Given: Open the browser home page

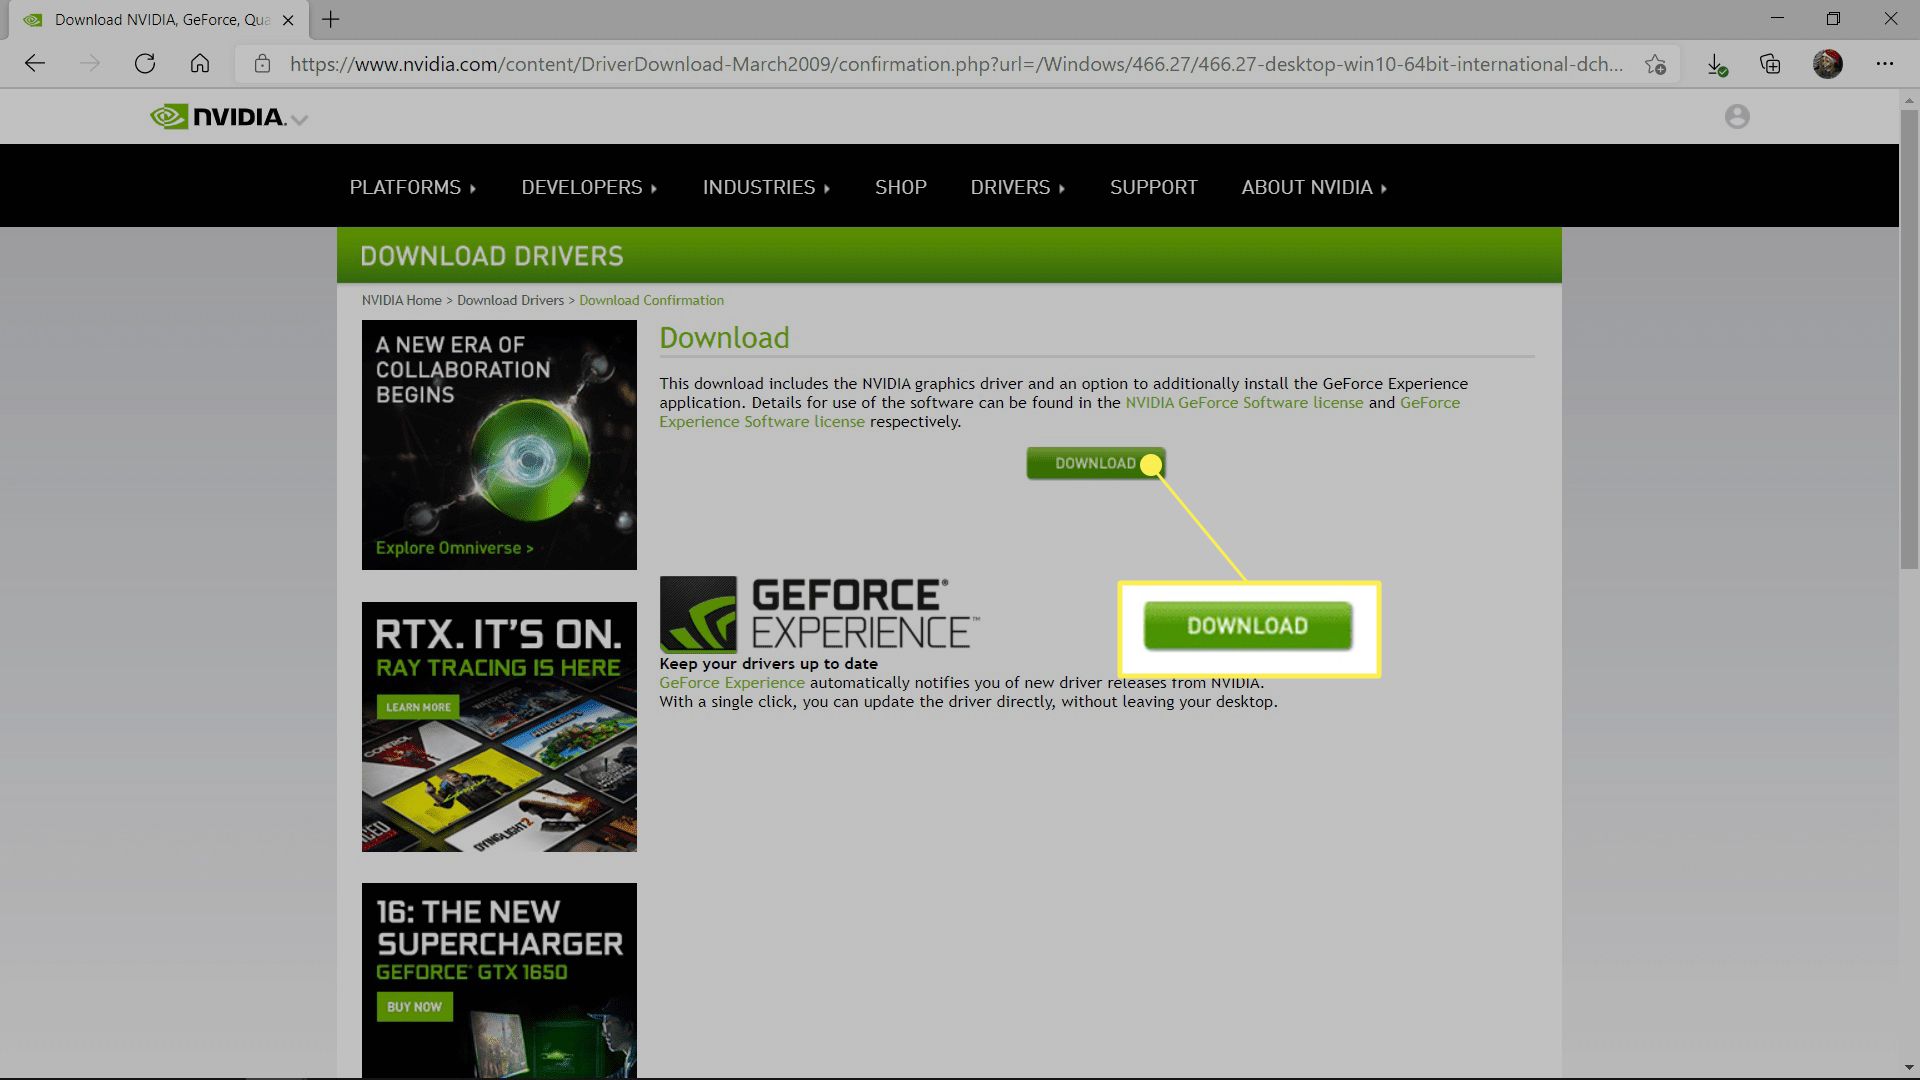Looking at the screenshot, I should [x=200, y=64].
